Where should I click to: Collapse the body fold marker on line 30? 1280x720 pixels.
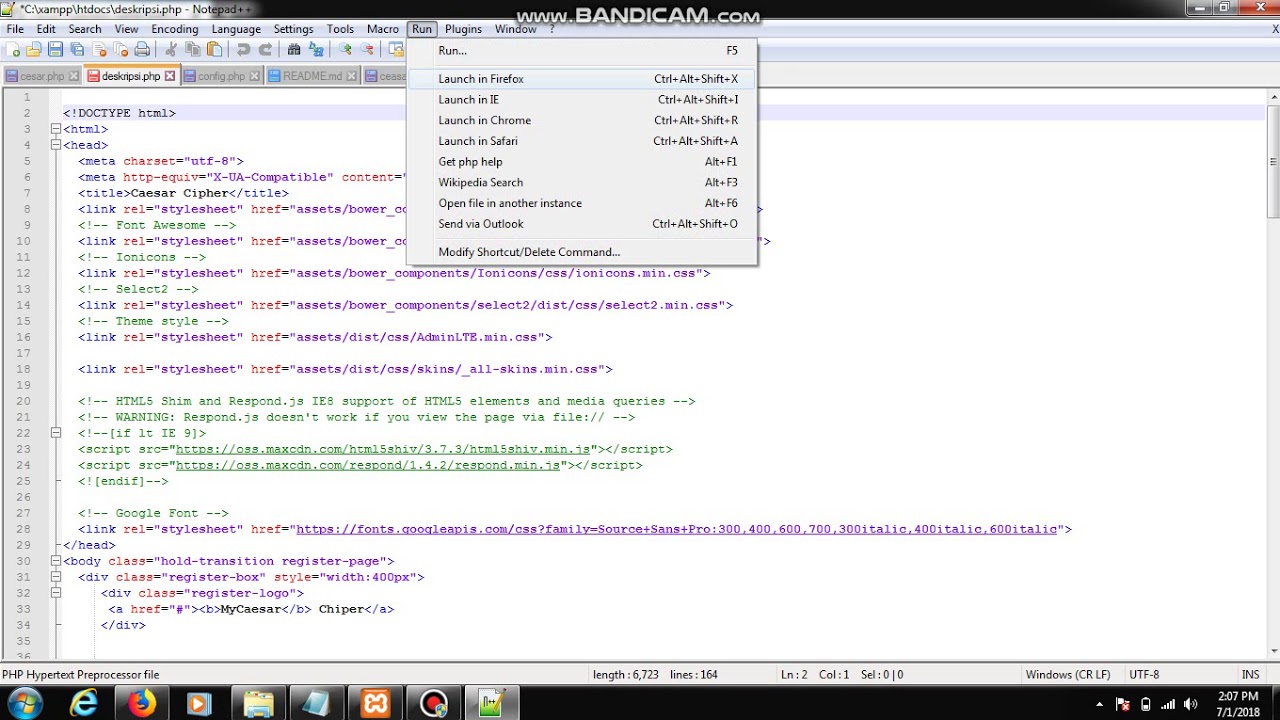55,561
